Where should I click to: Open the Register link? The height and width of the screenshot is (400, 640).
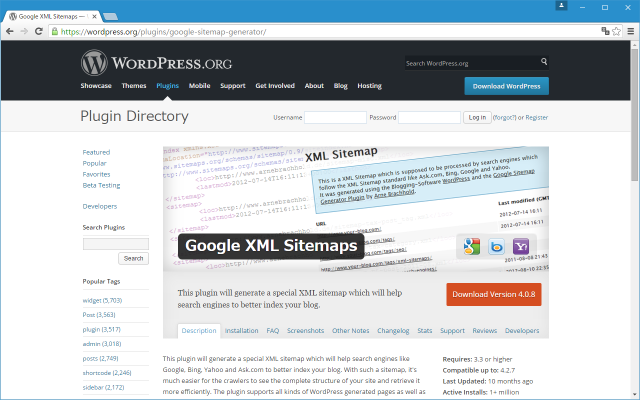click(536, 118)
